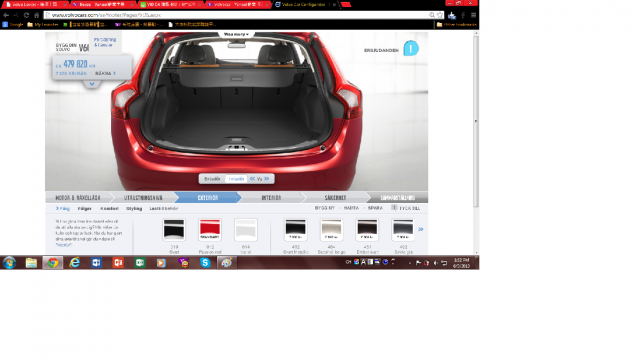Expand the Visa mera dropdown at top
Viewport: 640px width, 360px height.
click(x=236, y=34)
